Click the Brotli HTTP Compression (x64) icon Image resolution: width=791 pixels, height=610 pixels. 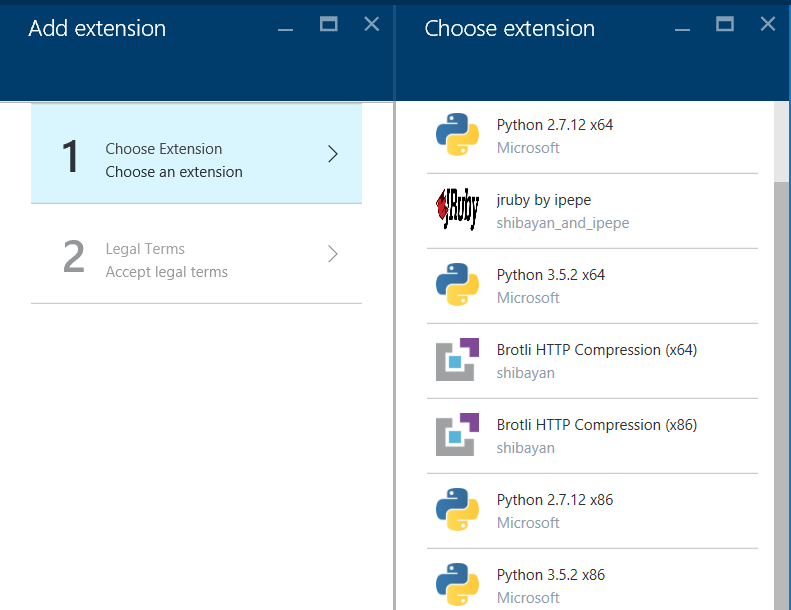click(457, 359)
